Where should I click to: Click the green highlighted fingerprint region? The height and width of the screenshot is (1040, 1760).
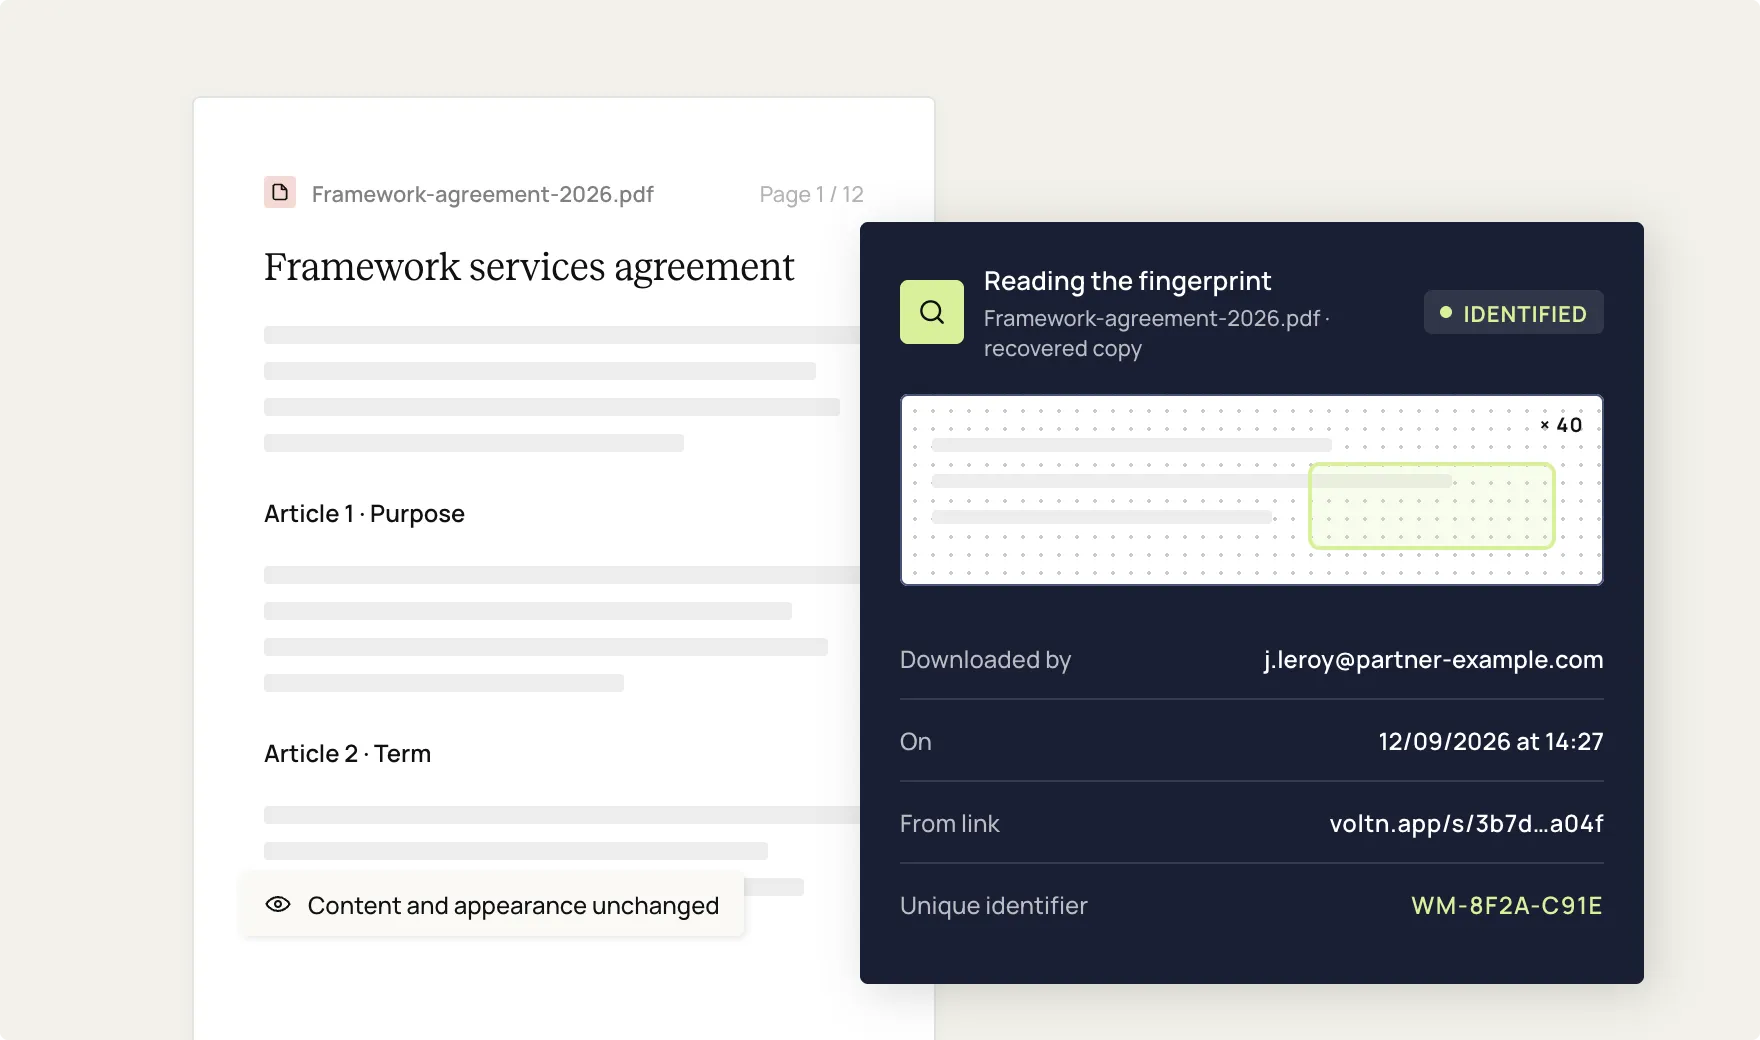coord(1432,506)
